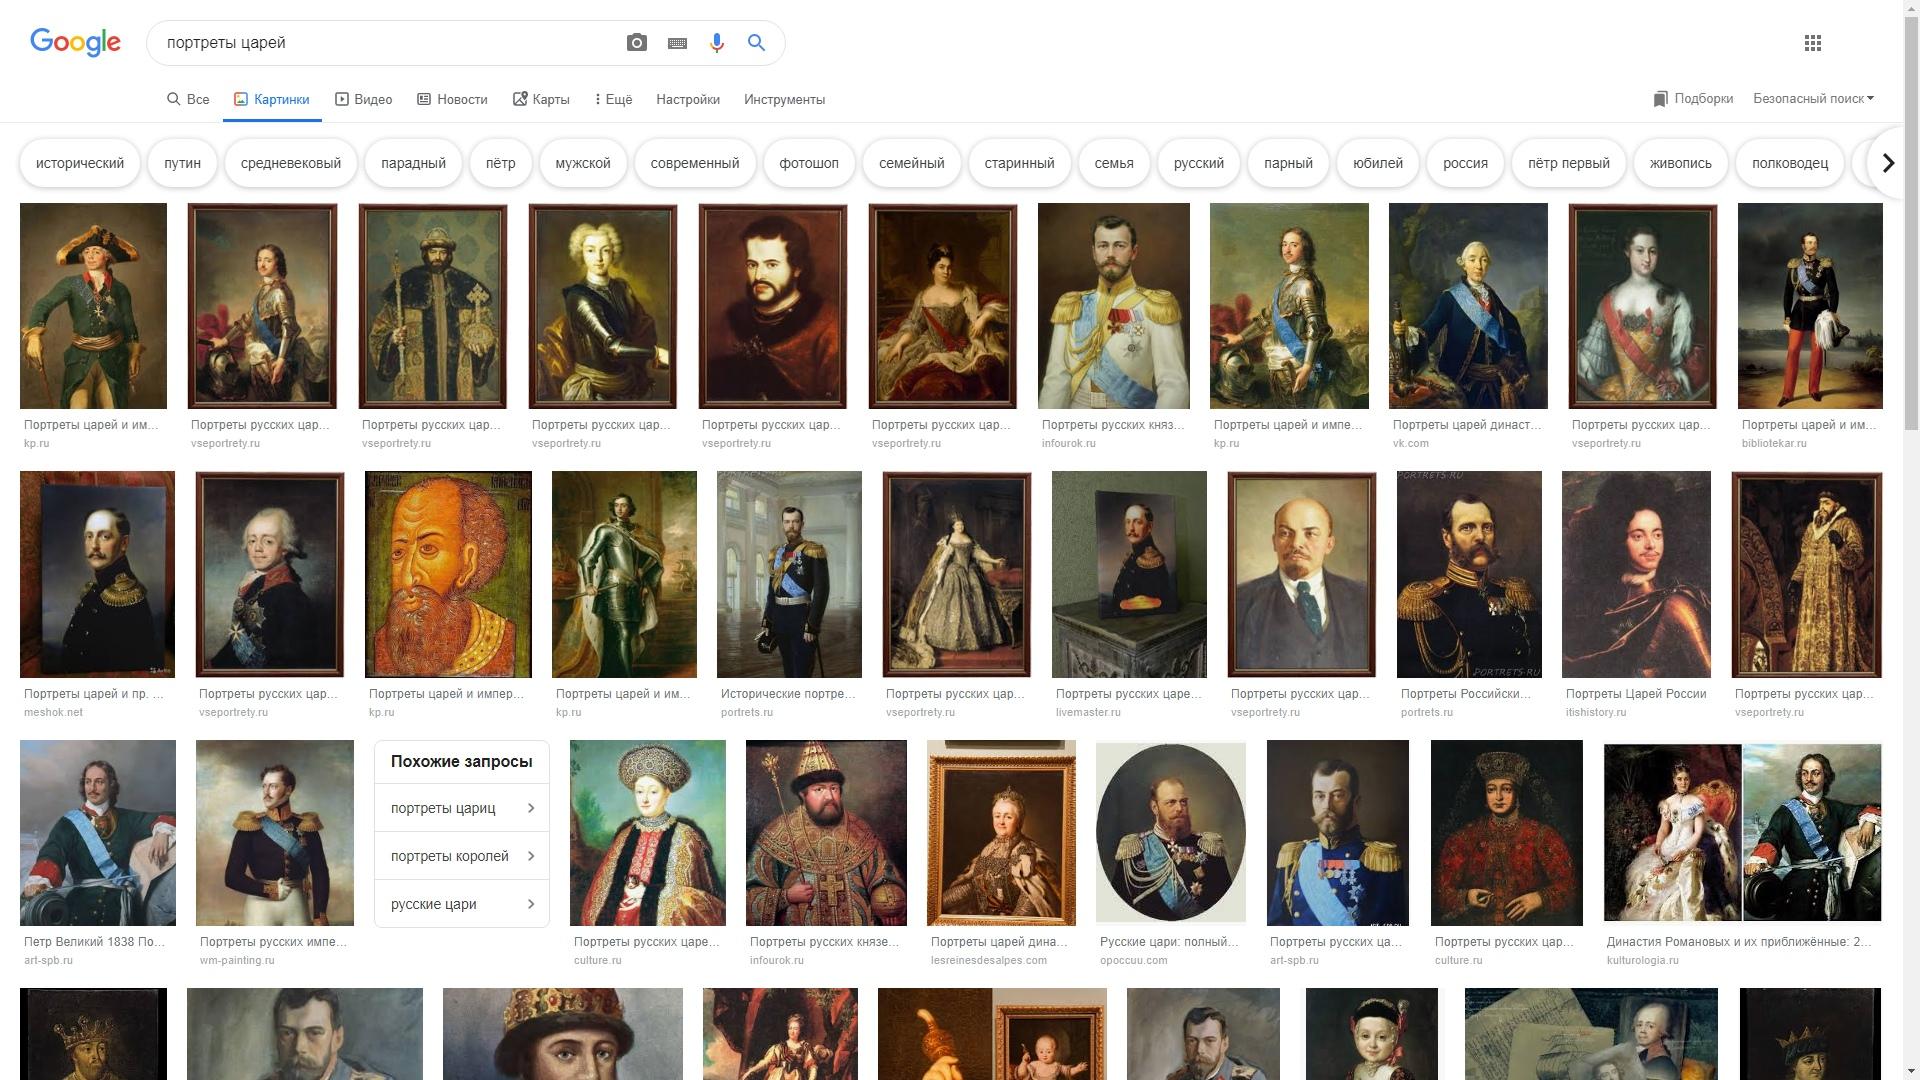The height and width of the screenshot is (1080, 1920).
Task: Click the blue magnifier search button
Action: [756, 43]
